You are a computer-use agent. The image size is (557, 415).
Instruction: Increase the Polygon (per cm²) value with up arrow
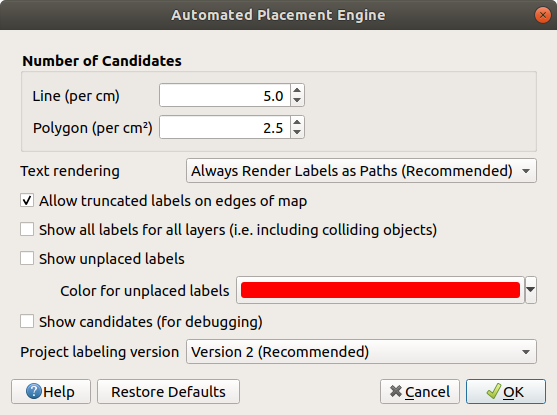297,122
